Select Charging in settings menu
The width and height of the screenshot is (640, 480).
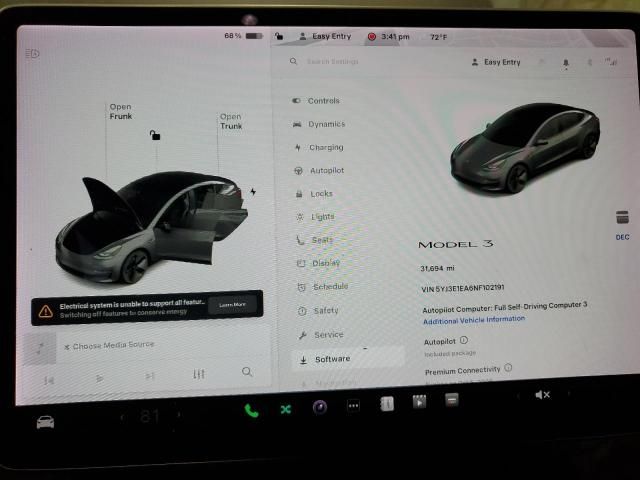(325, 147)
